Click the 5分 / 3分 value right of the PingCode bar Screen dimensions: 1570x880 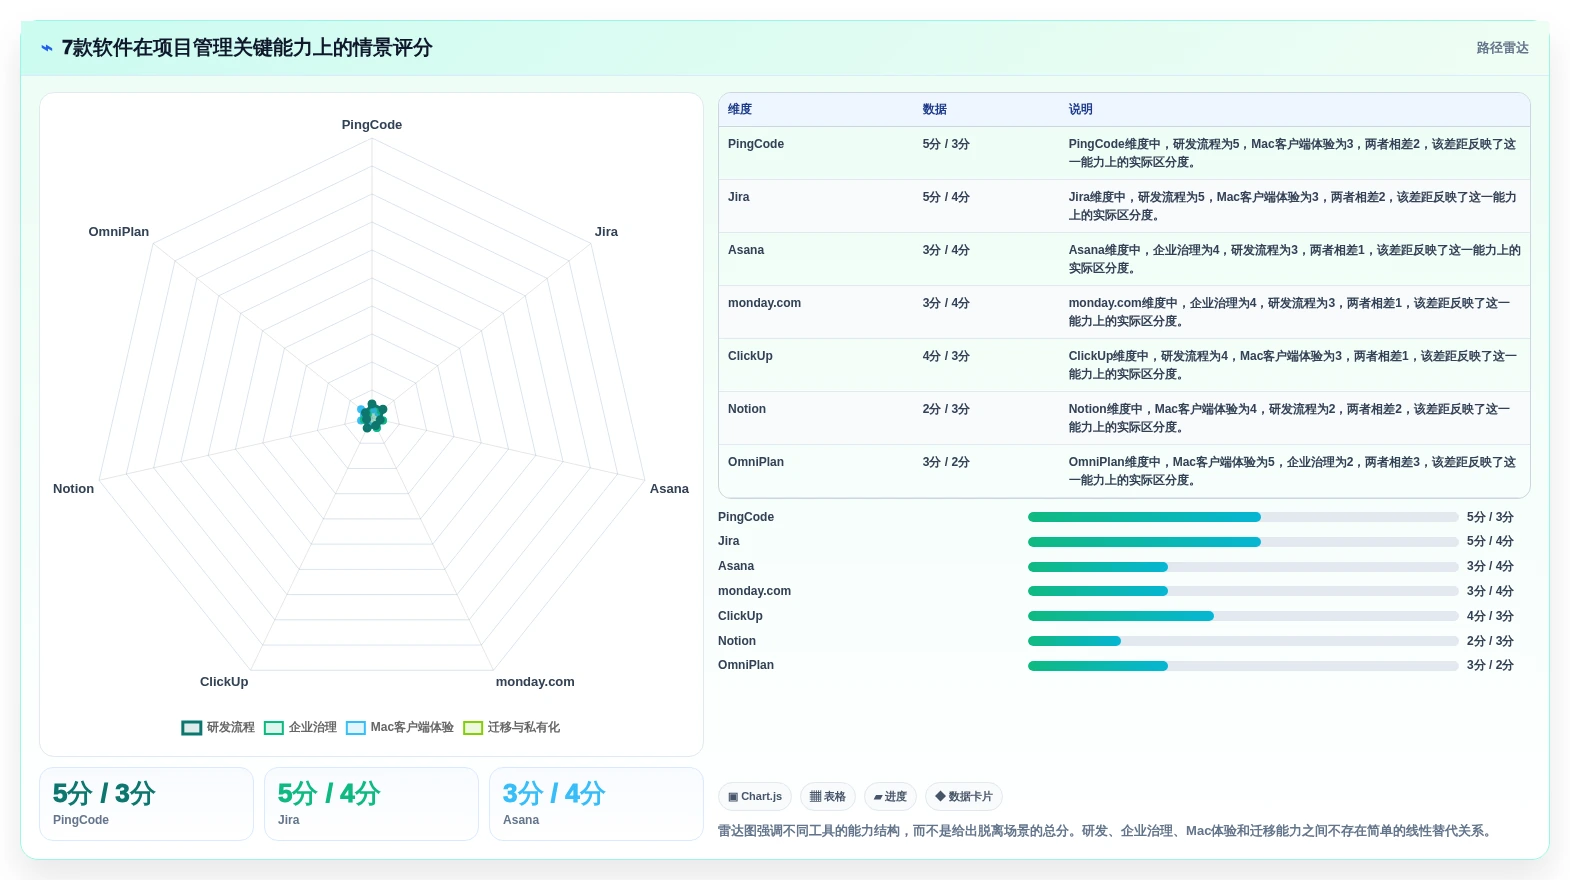pyautogui.click(x=1490, y=517)
